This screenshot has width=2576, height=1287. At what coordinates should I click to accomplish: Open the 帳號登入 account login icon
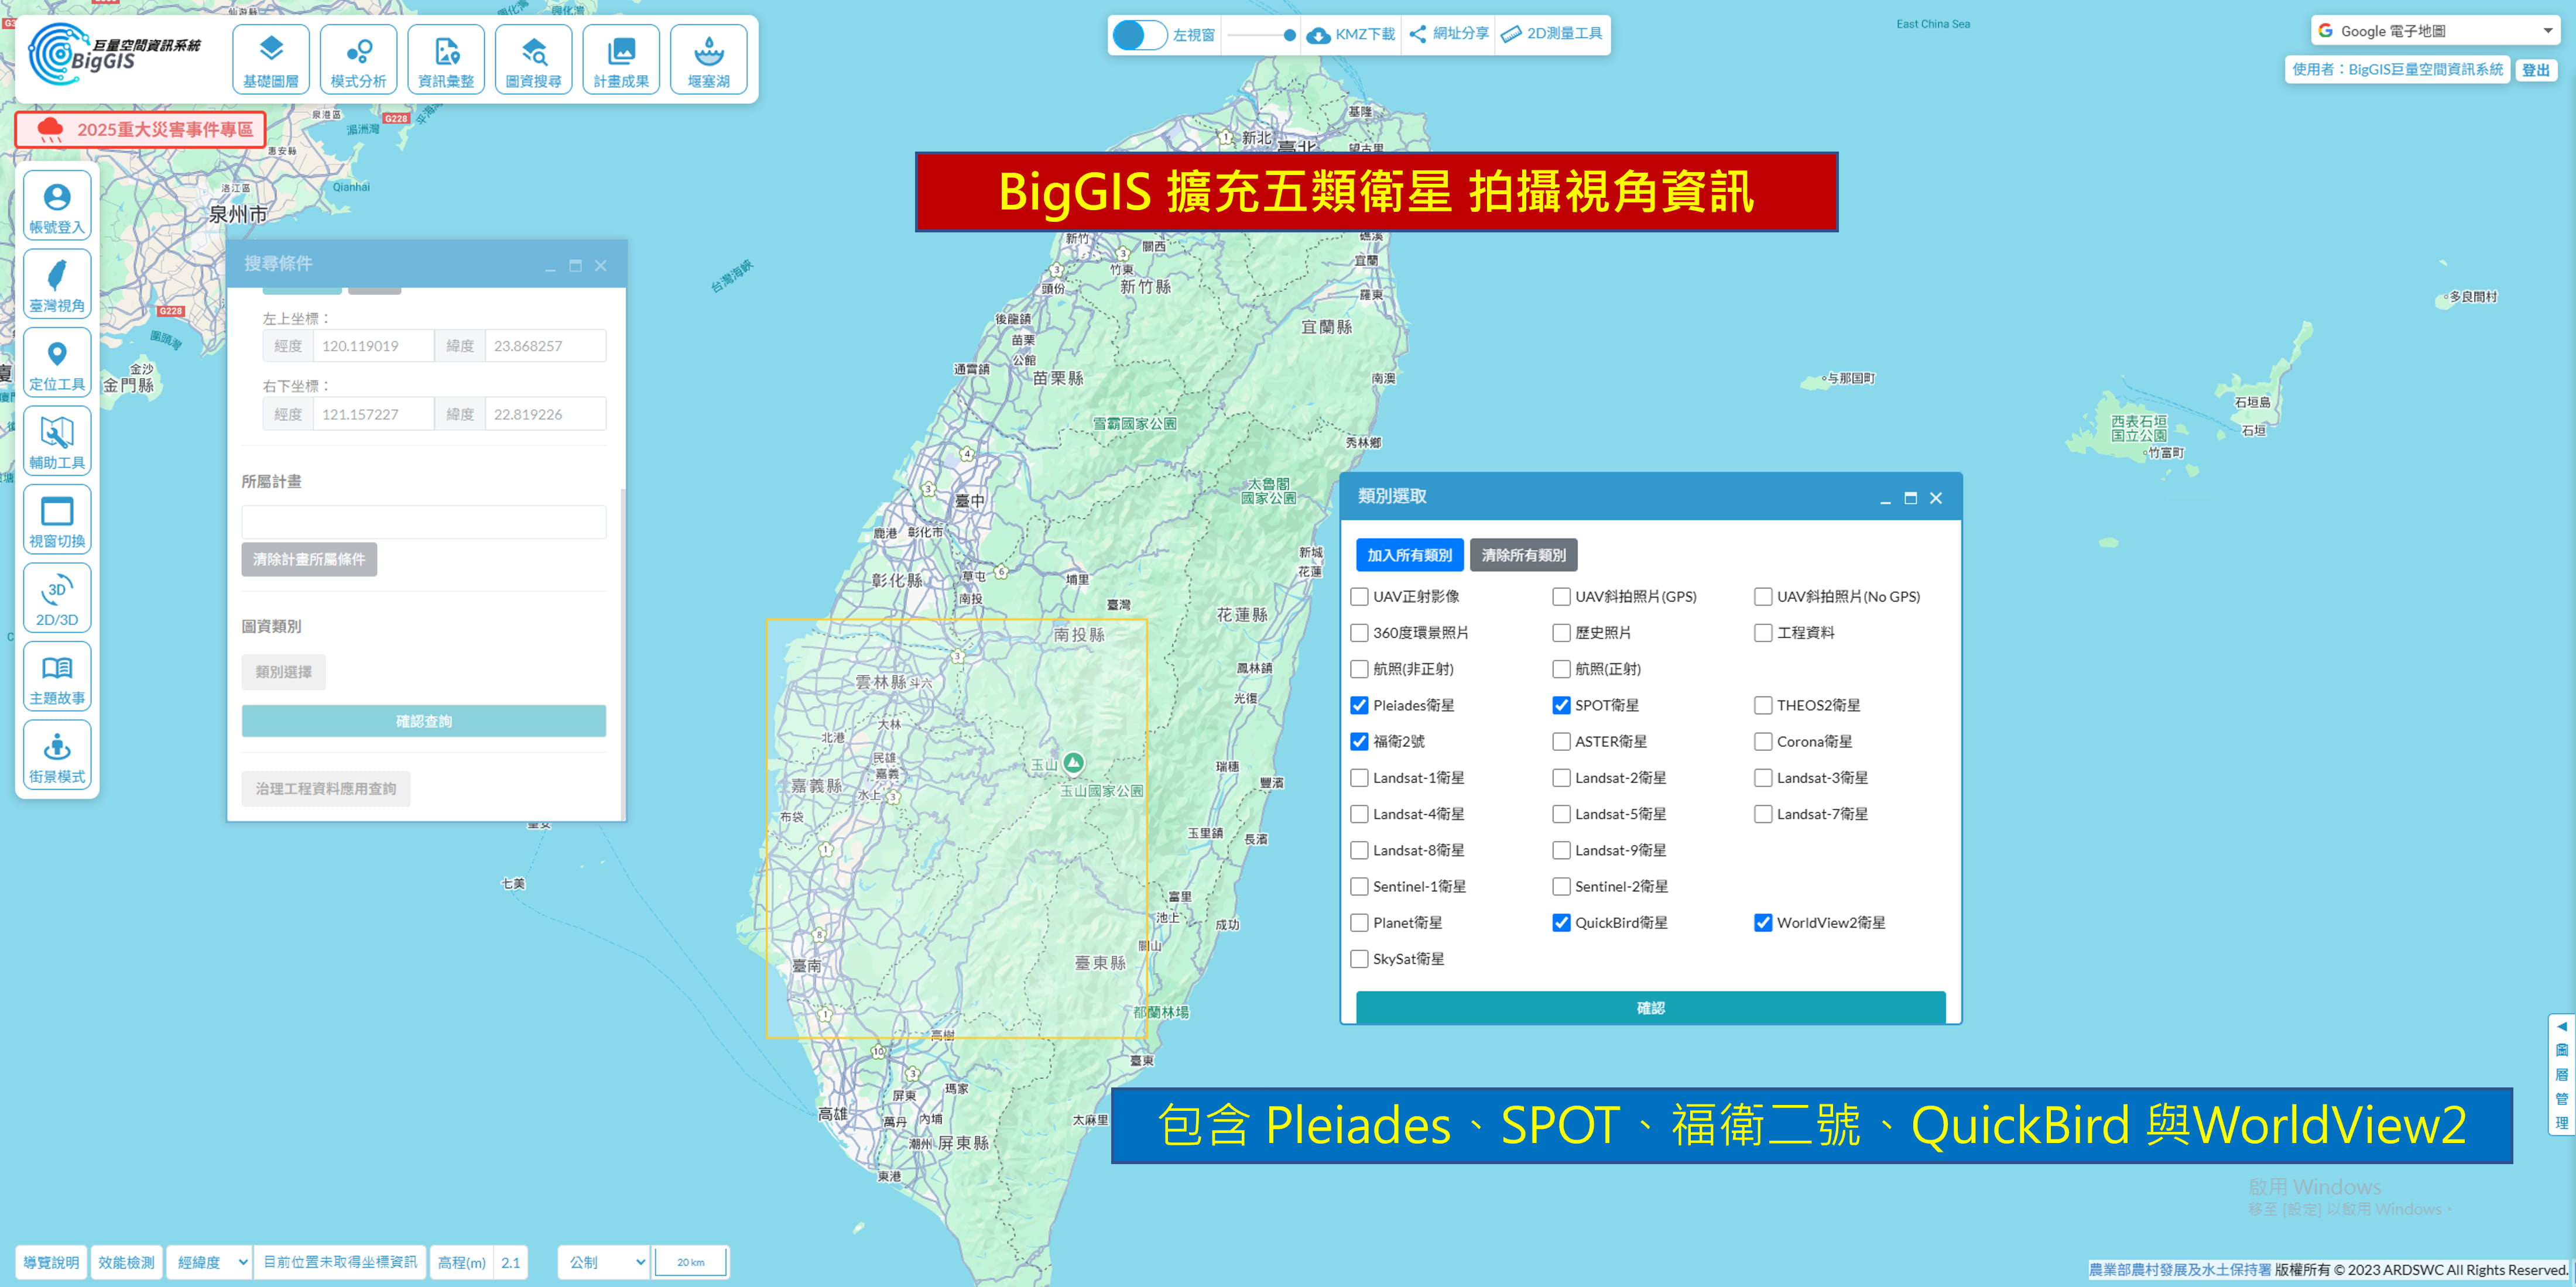[x=57, y=206]
